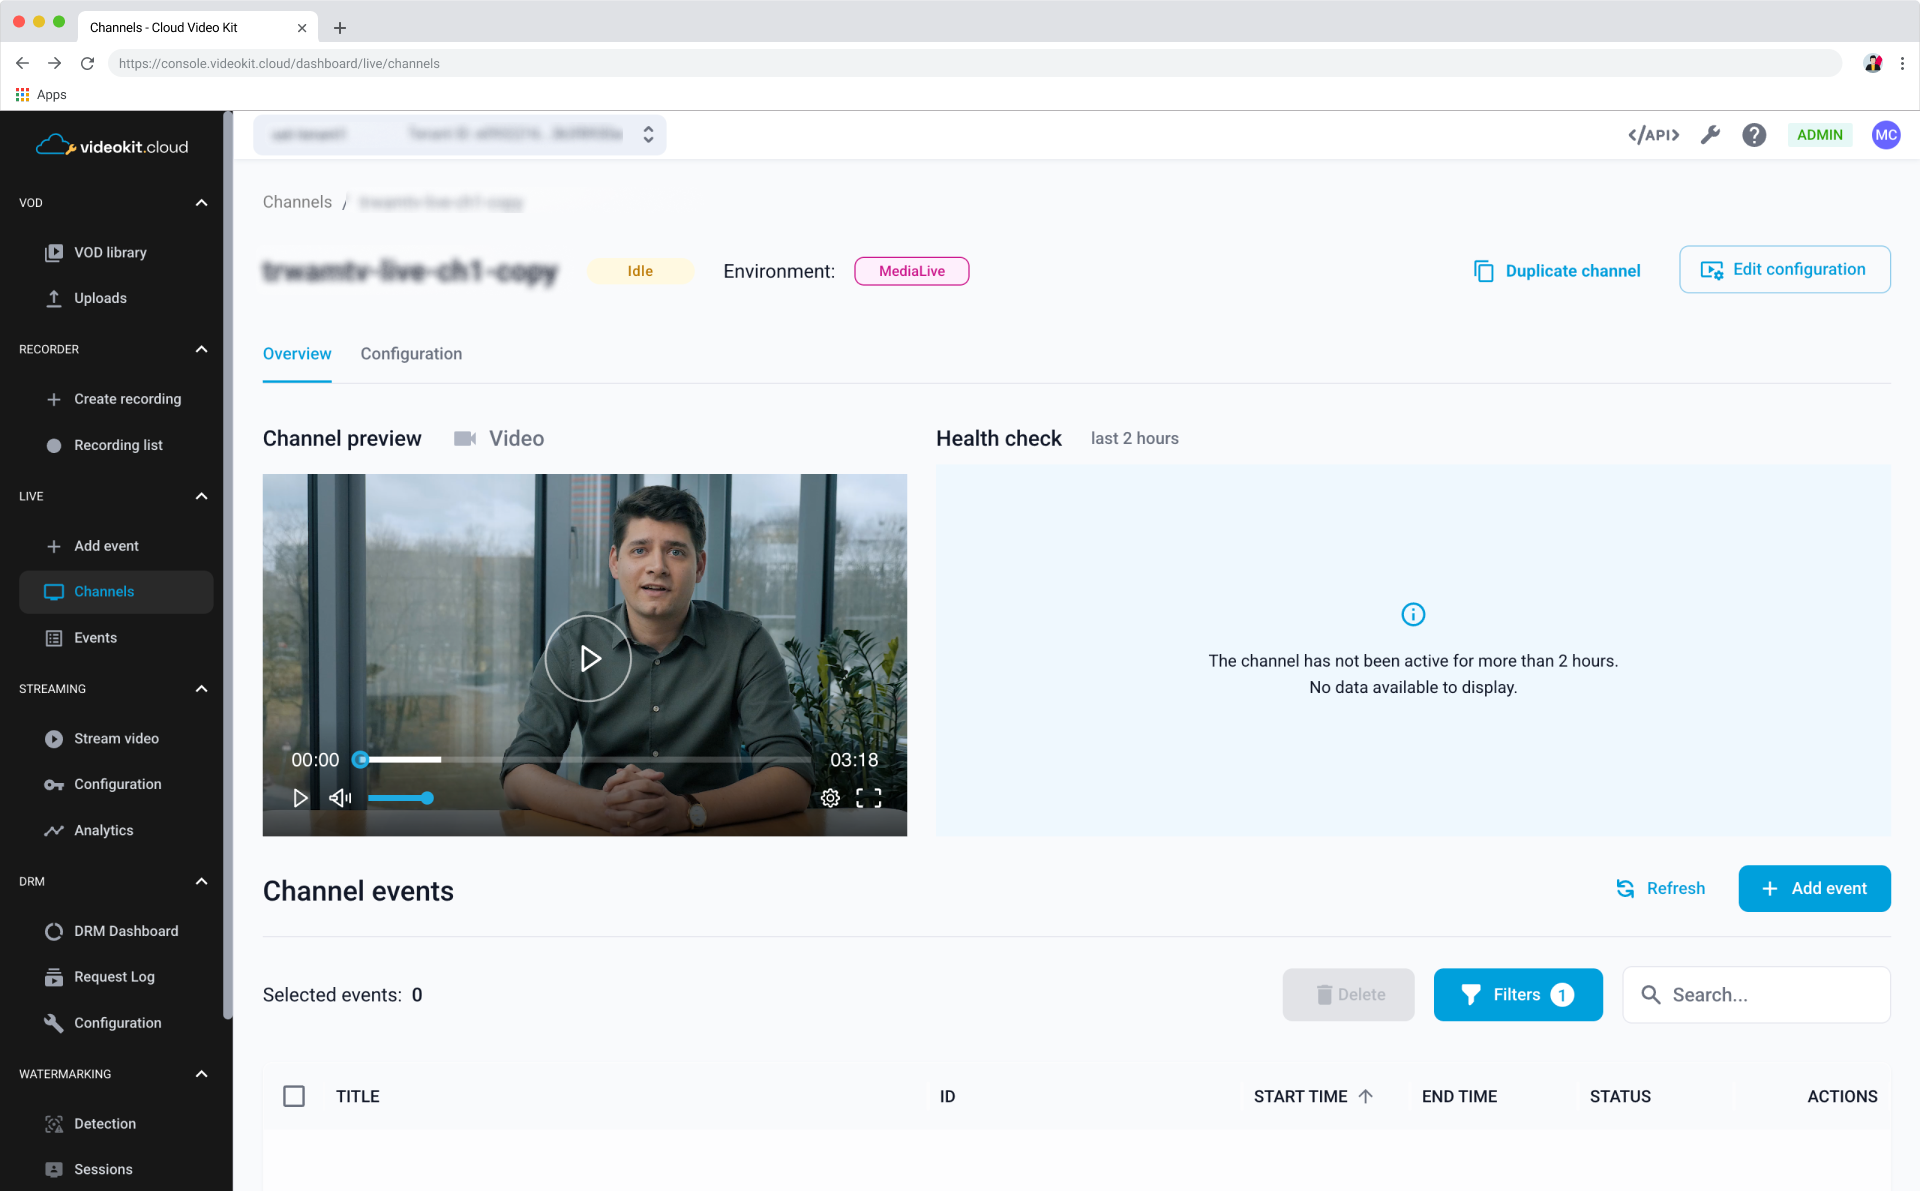Switch to the Configuration tab
This screenshot has height=1191, width=1920.
tap(411, 354)
